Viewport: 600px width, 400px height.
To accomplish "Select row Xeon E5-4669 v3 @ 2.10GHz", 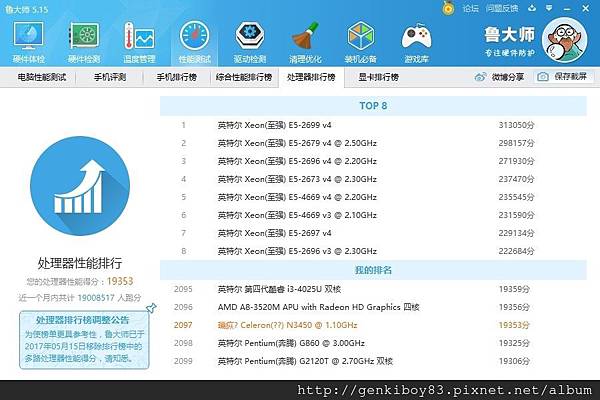I will pos(373,215).
